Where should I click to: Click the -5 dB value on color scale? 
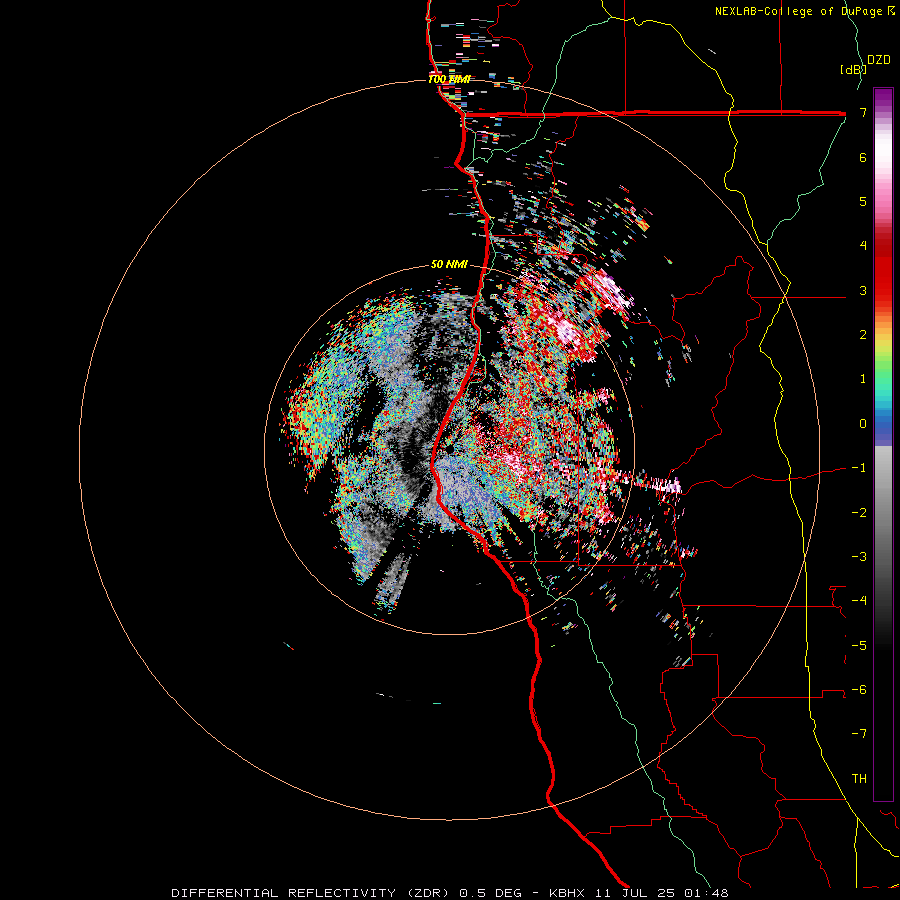pos(859,646)
